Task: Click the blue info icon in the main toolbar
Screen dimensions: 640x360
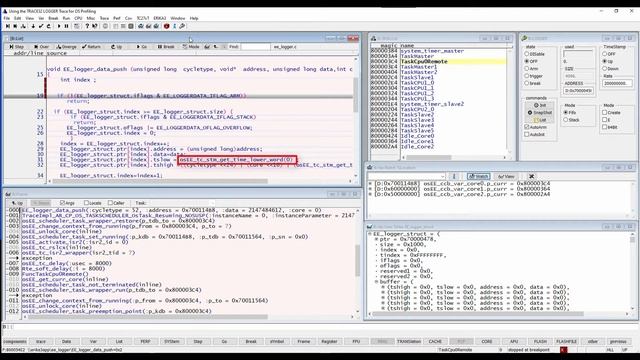Action: point(174,26)
